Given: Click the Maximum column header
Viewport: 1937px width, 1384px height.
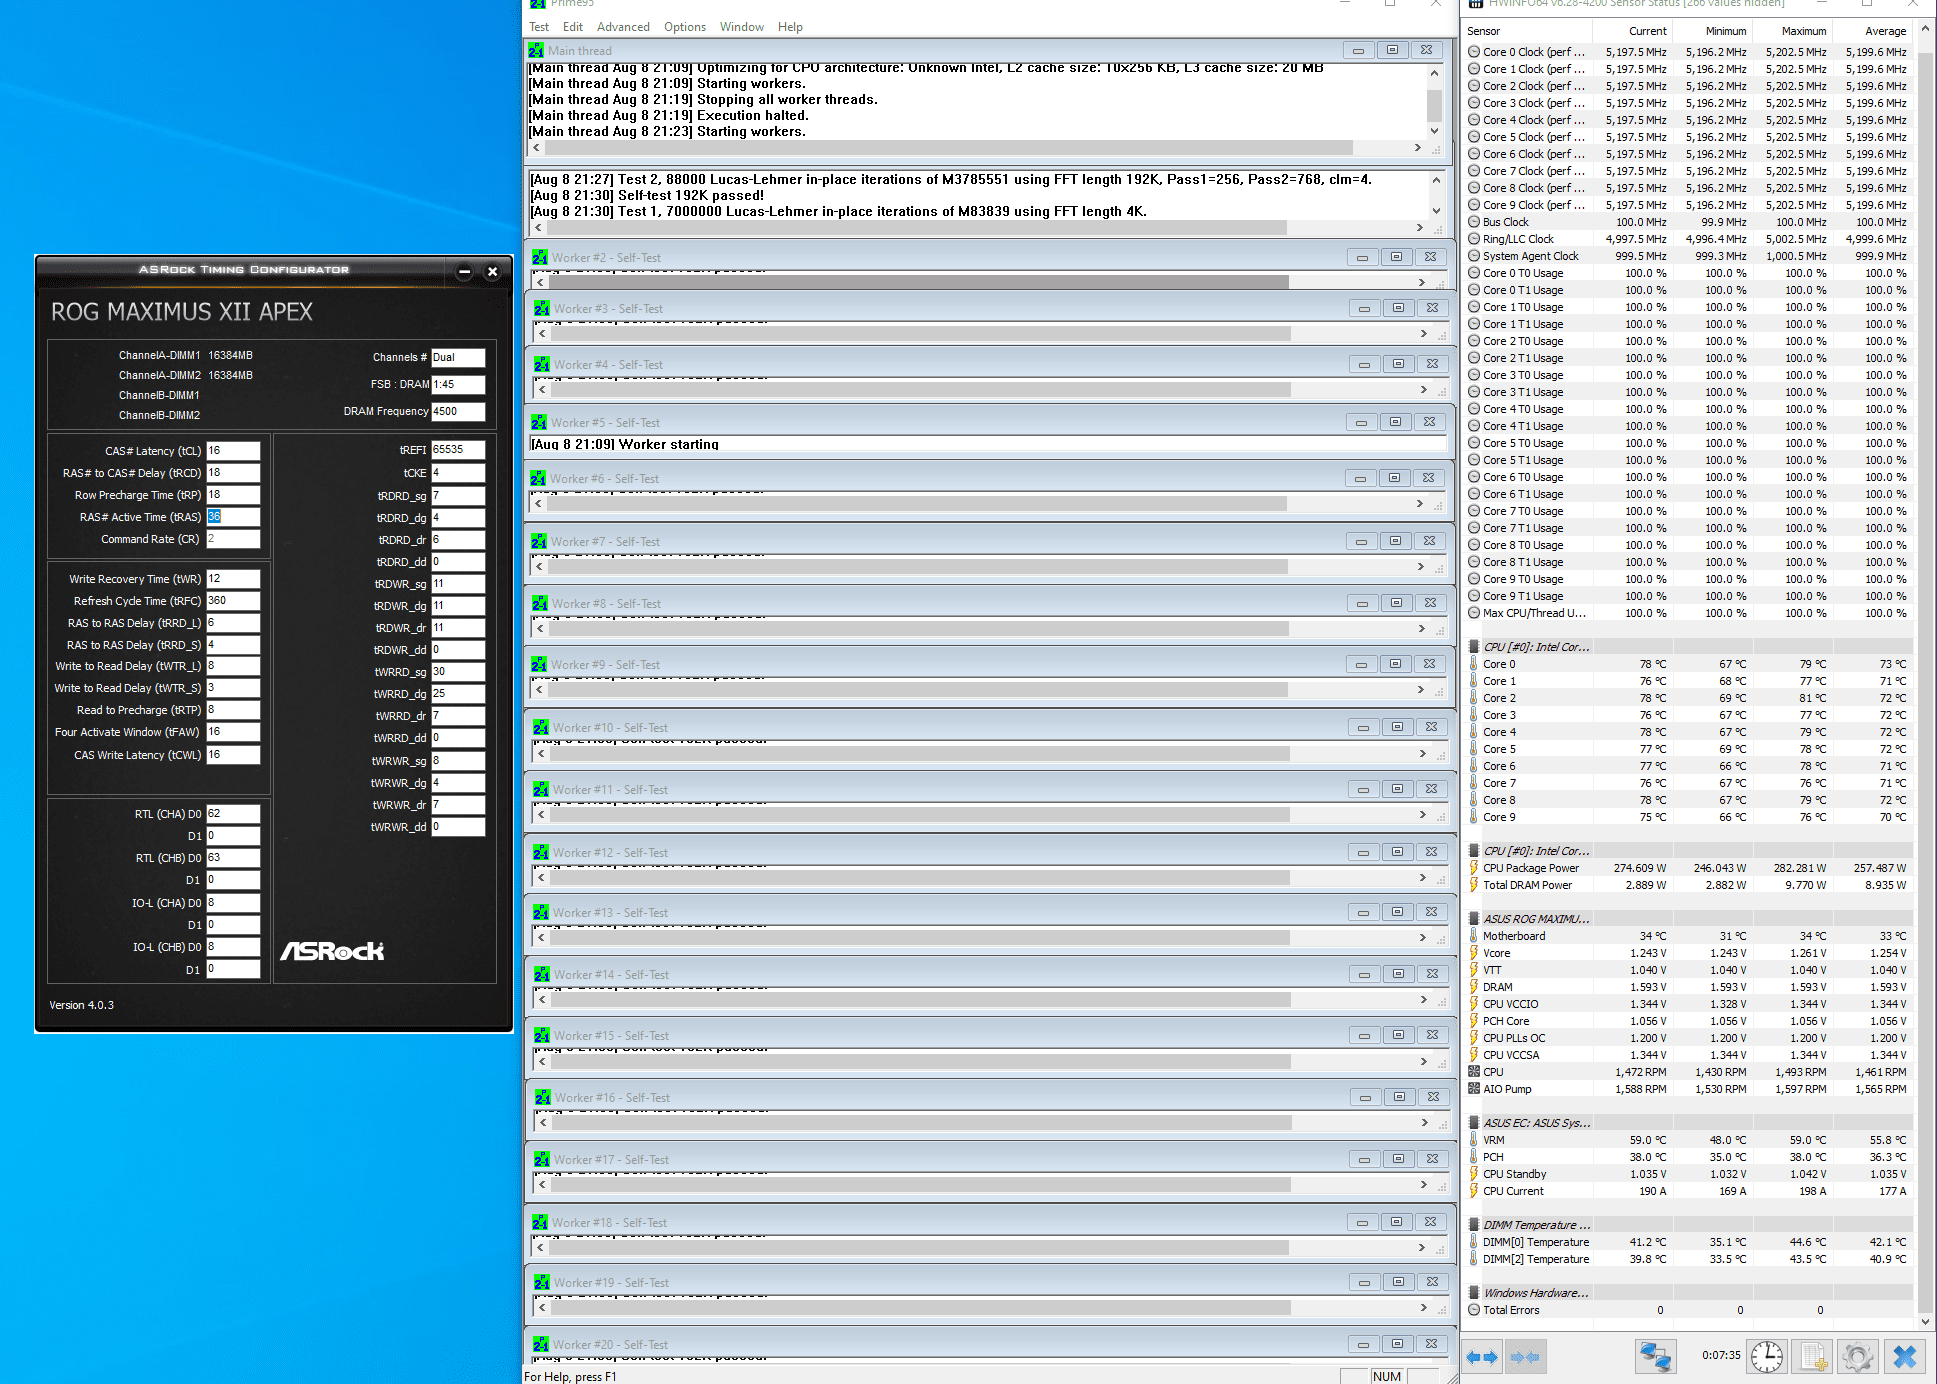Looking at the screenshot, I should (1792, 31).
